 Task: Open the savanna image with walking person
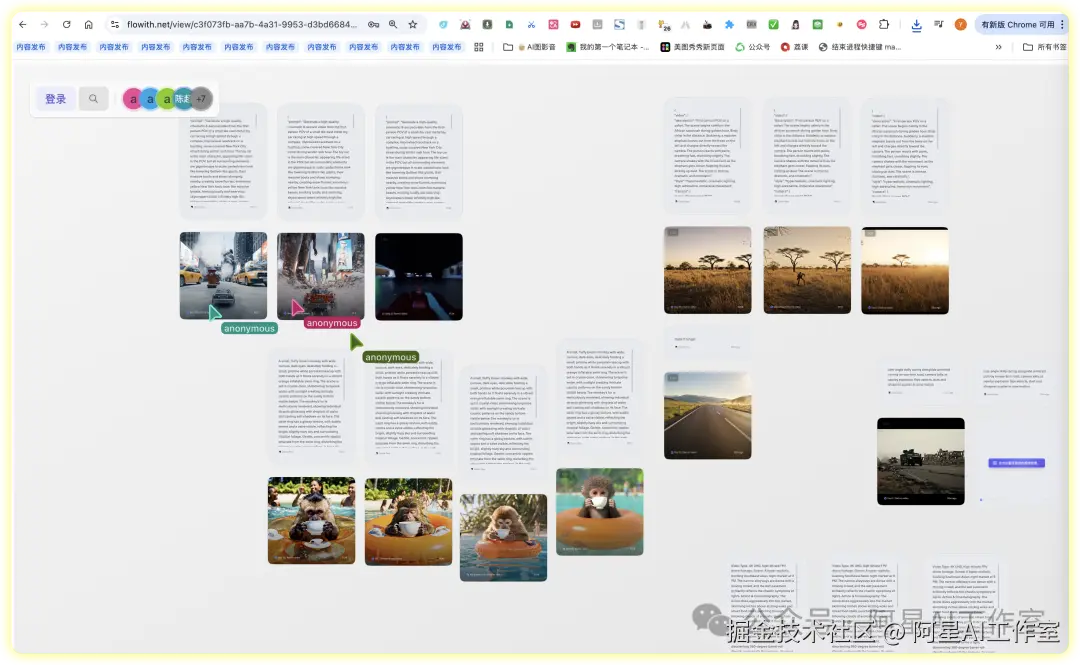tap(807, 270)
